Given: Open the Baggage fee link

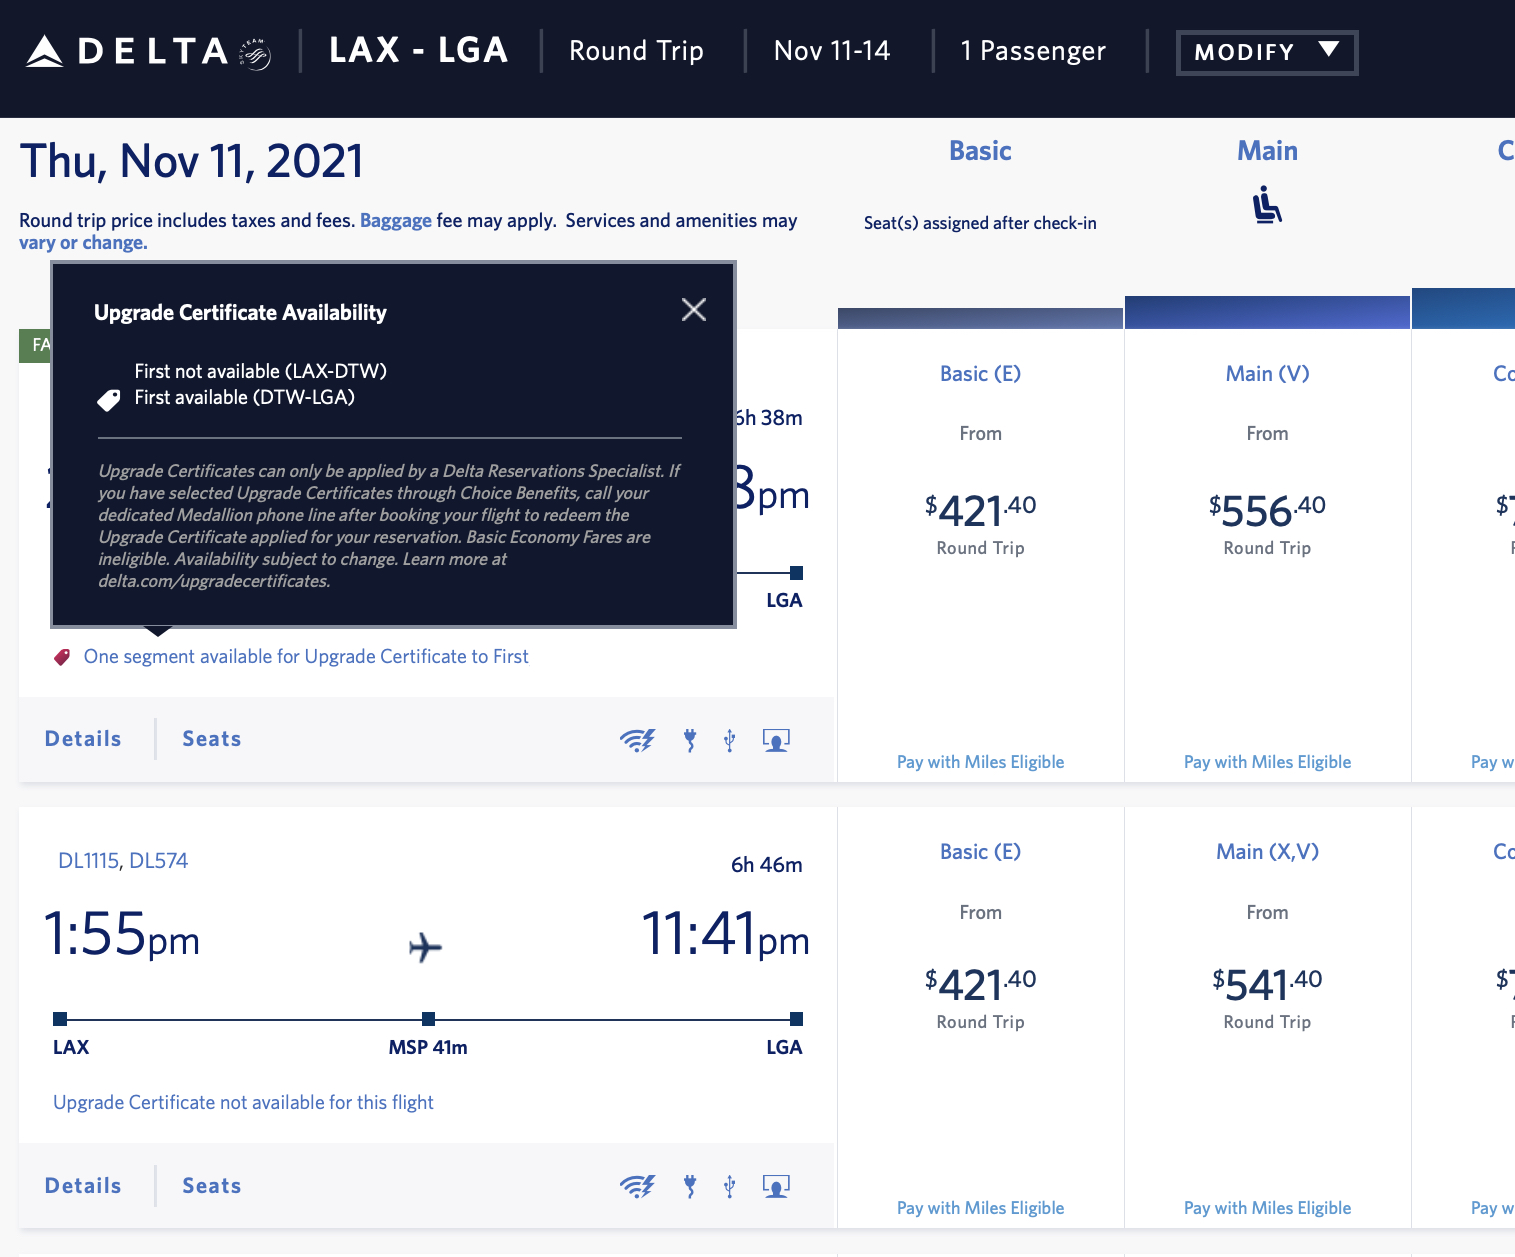Looking at the screenshot, I should (395, 220).
